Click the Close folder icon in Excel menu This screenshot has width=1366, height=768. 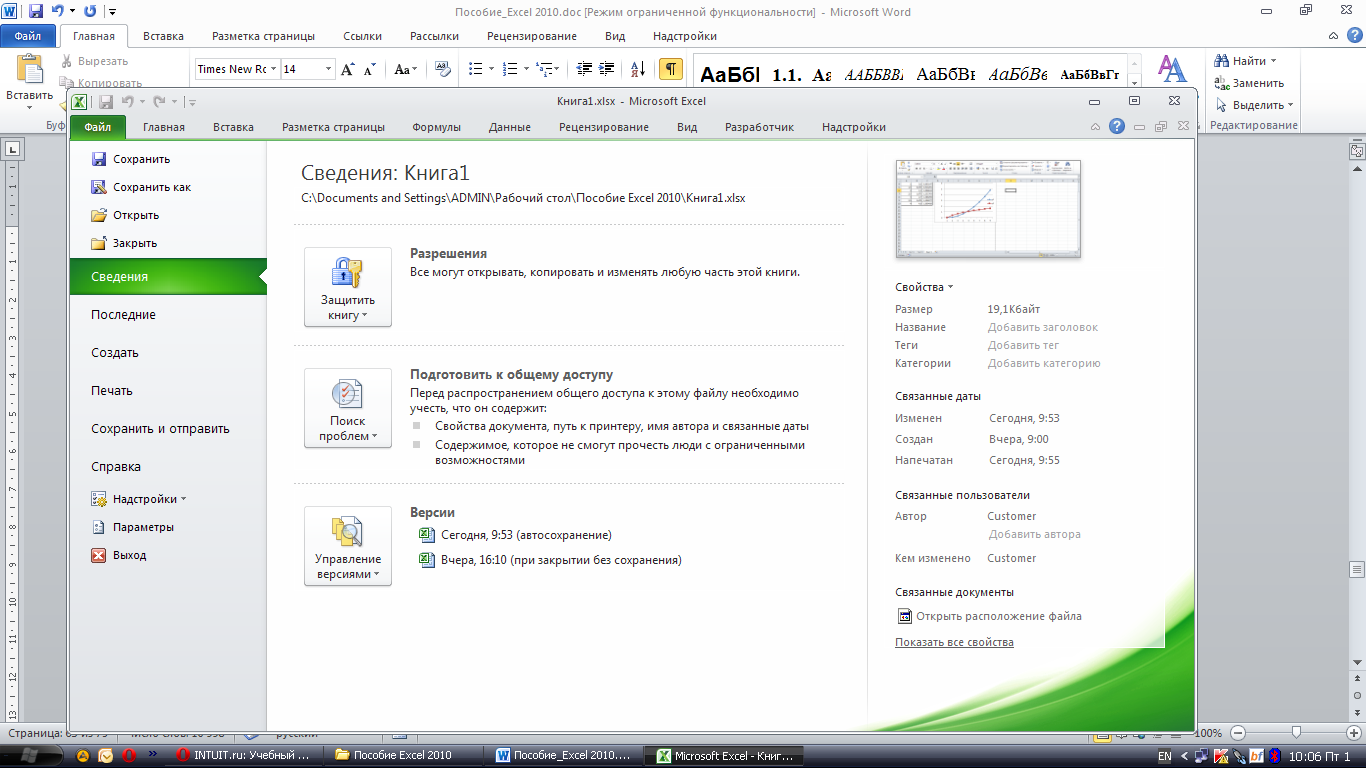tap(98, 243)
